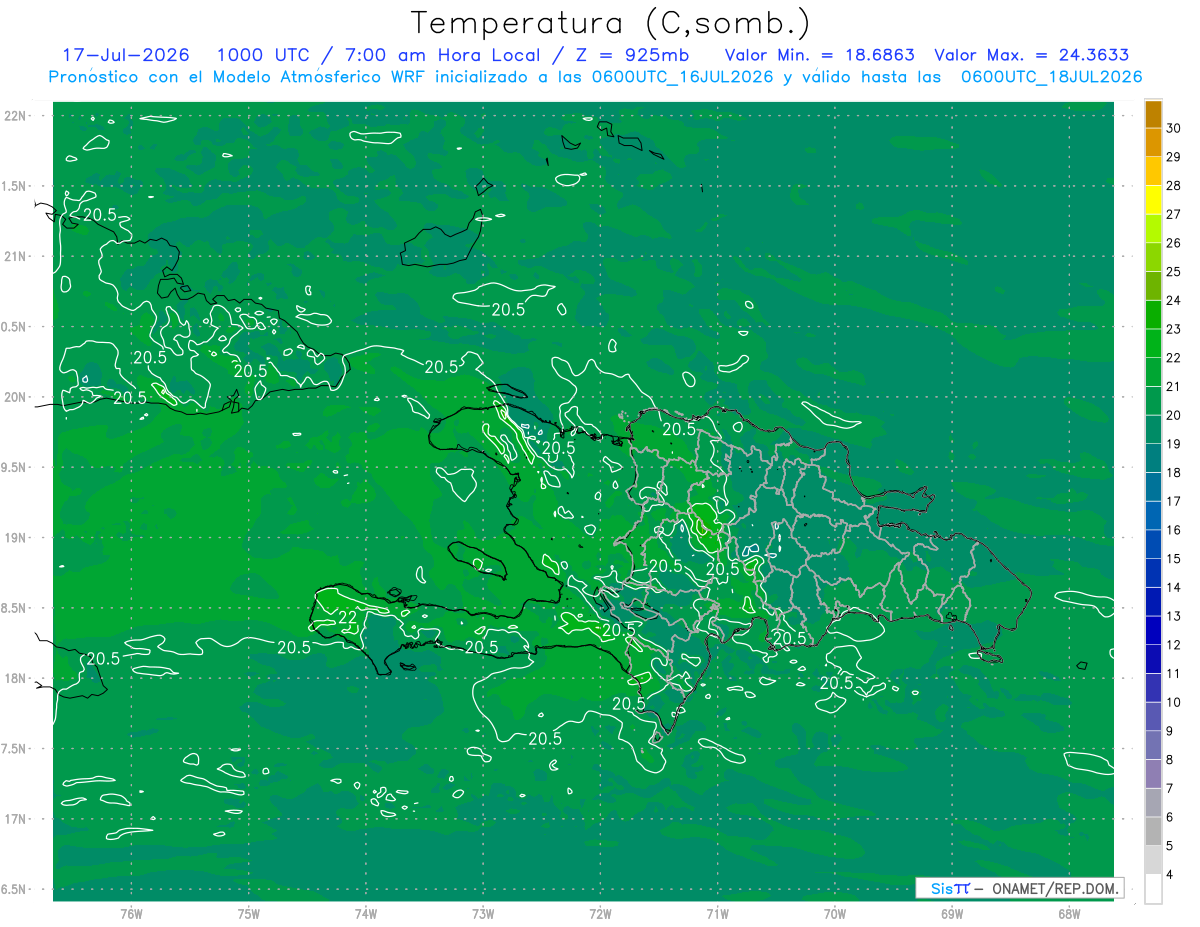1200x927 pixels.
Task: Click the "69W" longitude label
Action: pyautogui.click(x=951, y=914)
